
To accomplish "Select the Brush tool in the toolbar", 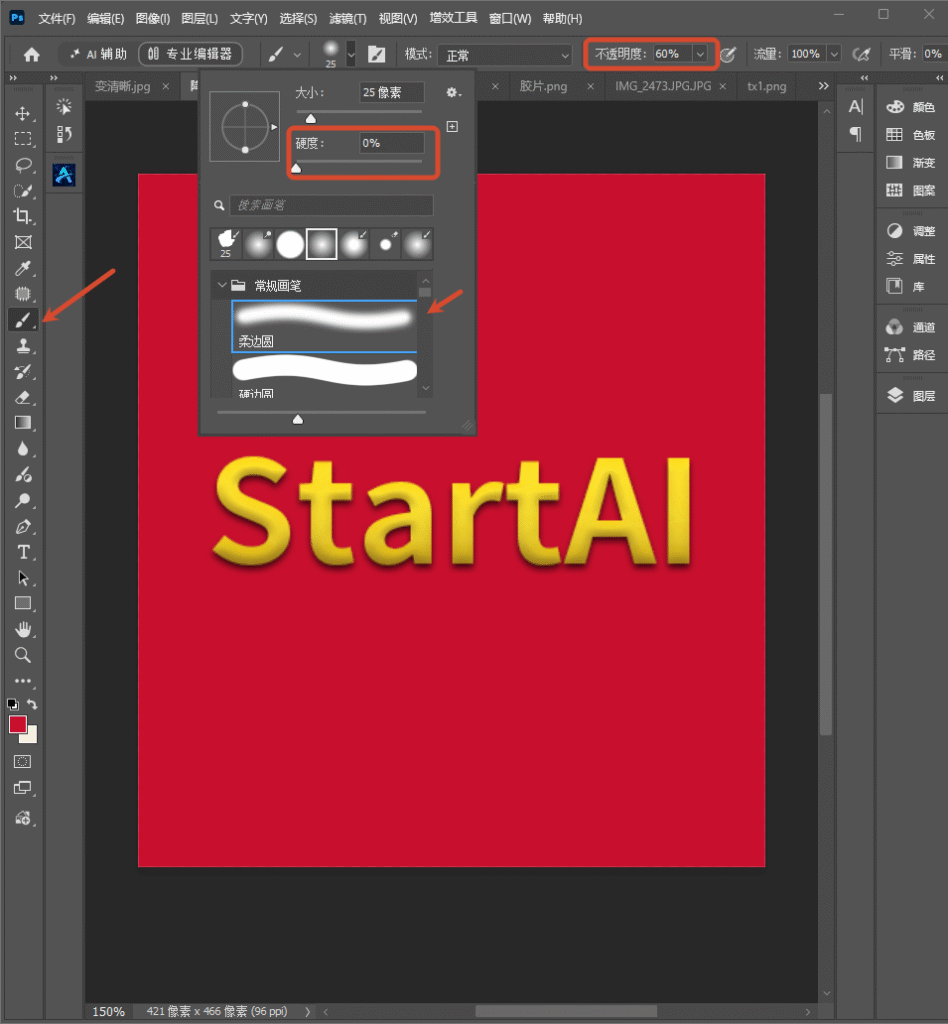I will tap(23, 320).
